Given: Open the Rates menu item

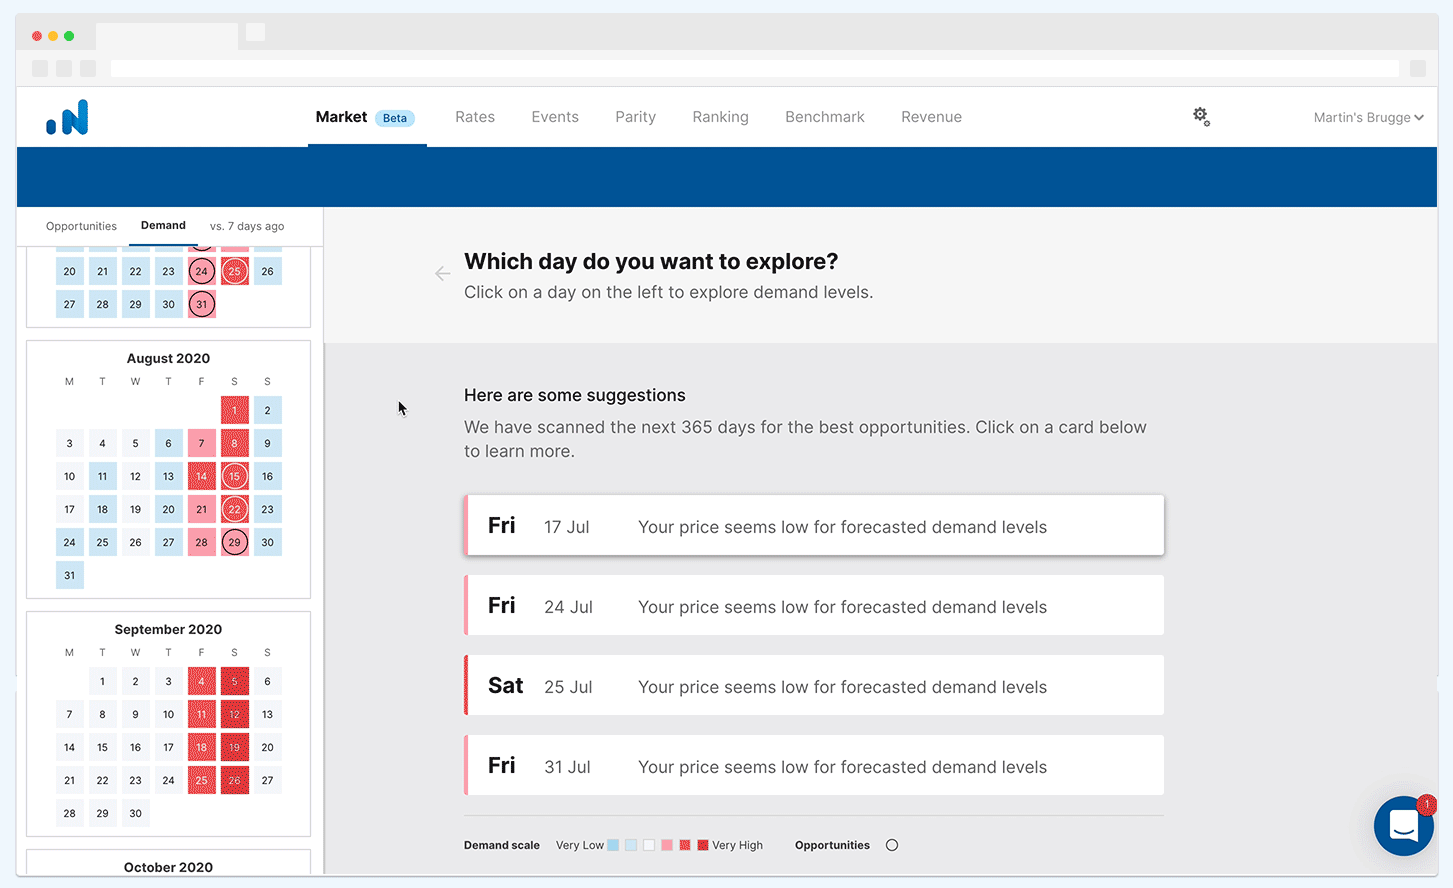Looking at the screenshot, I should pyautogui.click(x=475, y=117).
